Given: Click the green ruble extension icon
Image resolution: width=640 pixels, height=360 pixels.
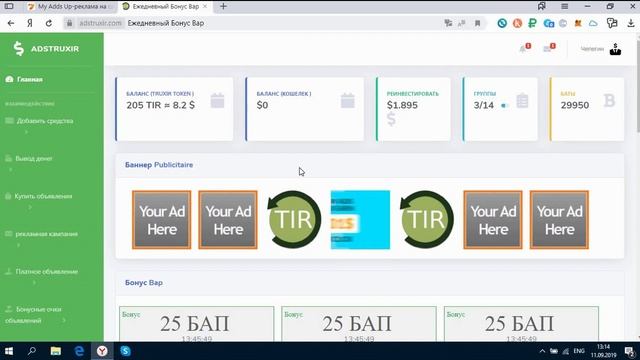Looking at the screenshot, I should coord(532,23).
